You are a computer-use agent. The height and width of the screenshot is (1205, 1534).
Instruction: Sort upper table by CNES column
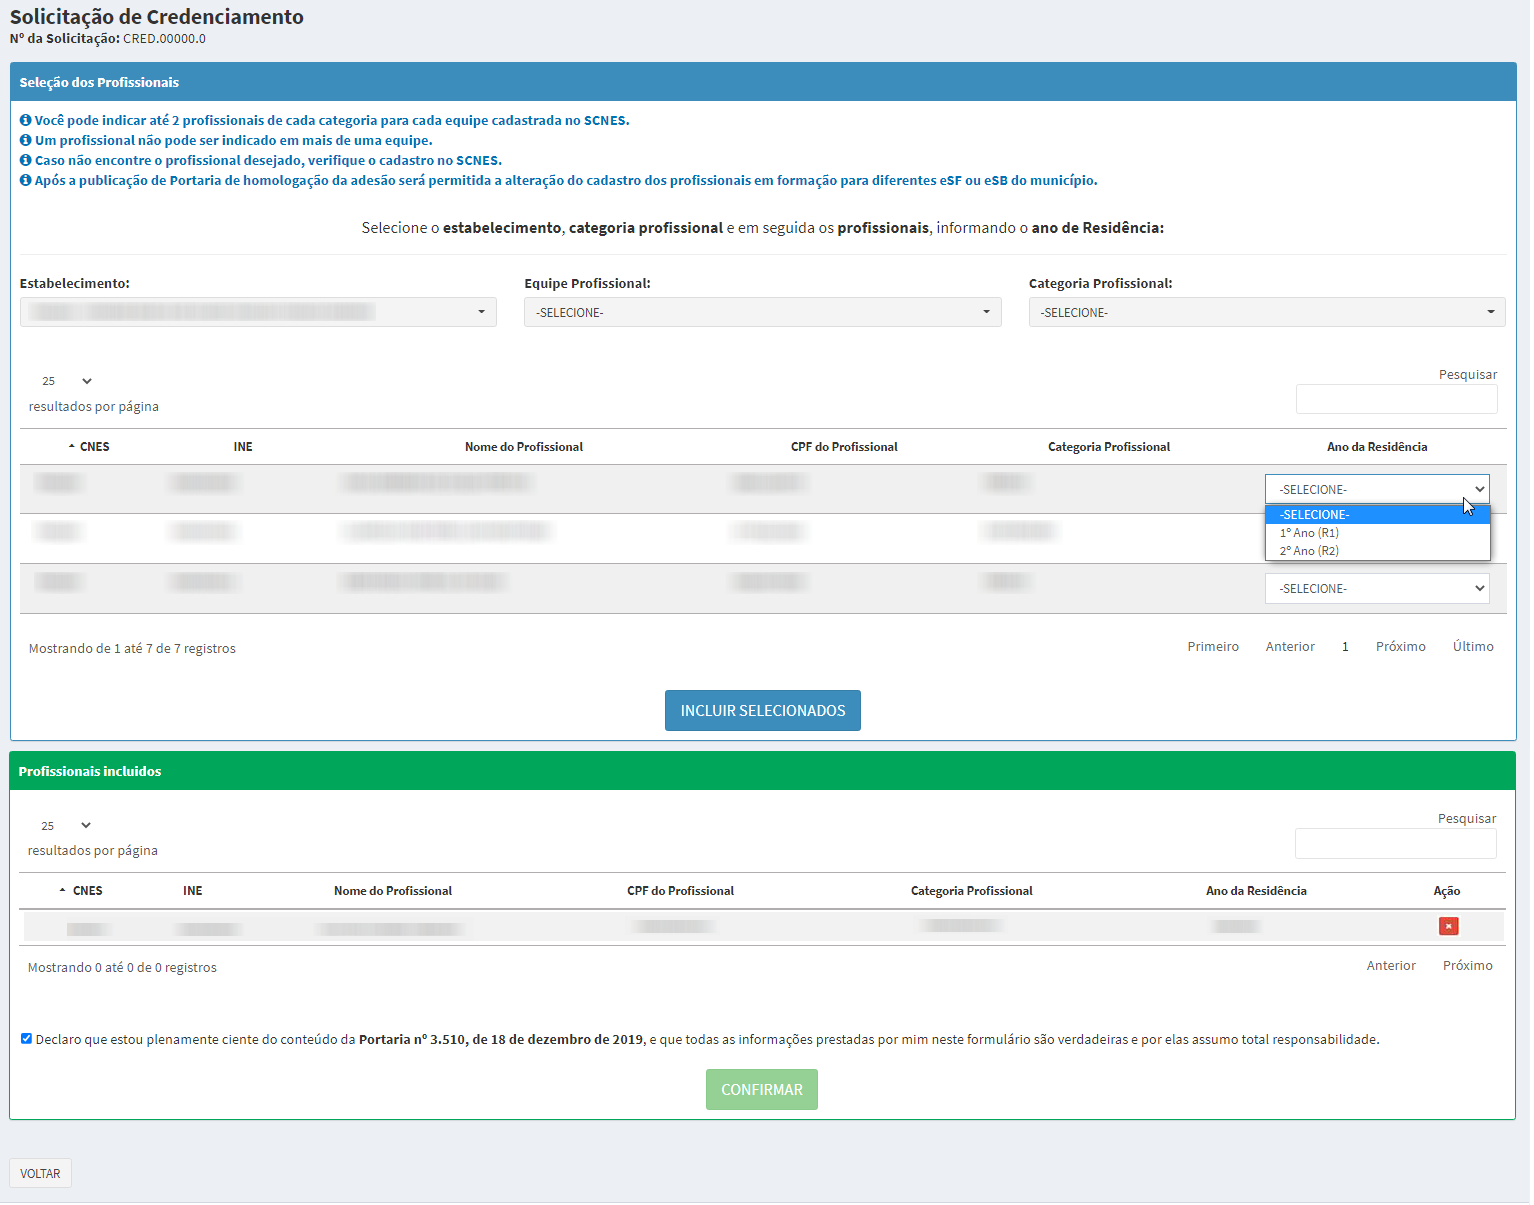point(94,447)
